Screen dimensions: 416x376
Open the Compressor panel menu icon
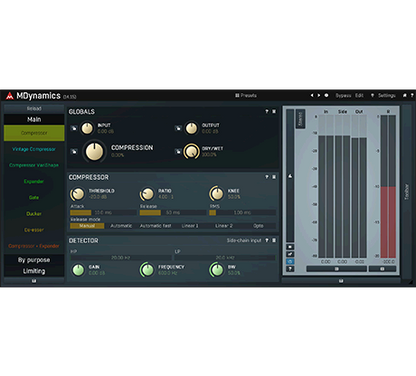tap(274, 177)
